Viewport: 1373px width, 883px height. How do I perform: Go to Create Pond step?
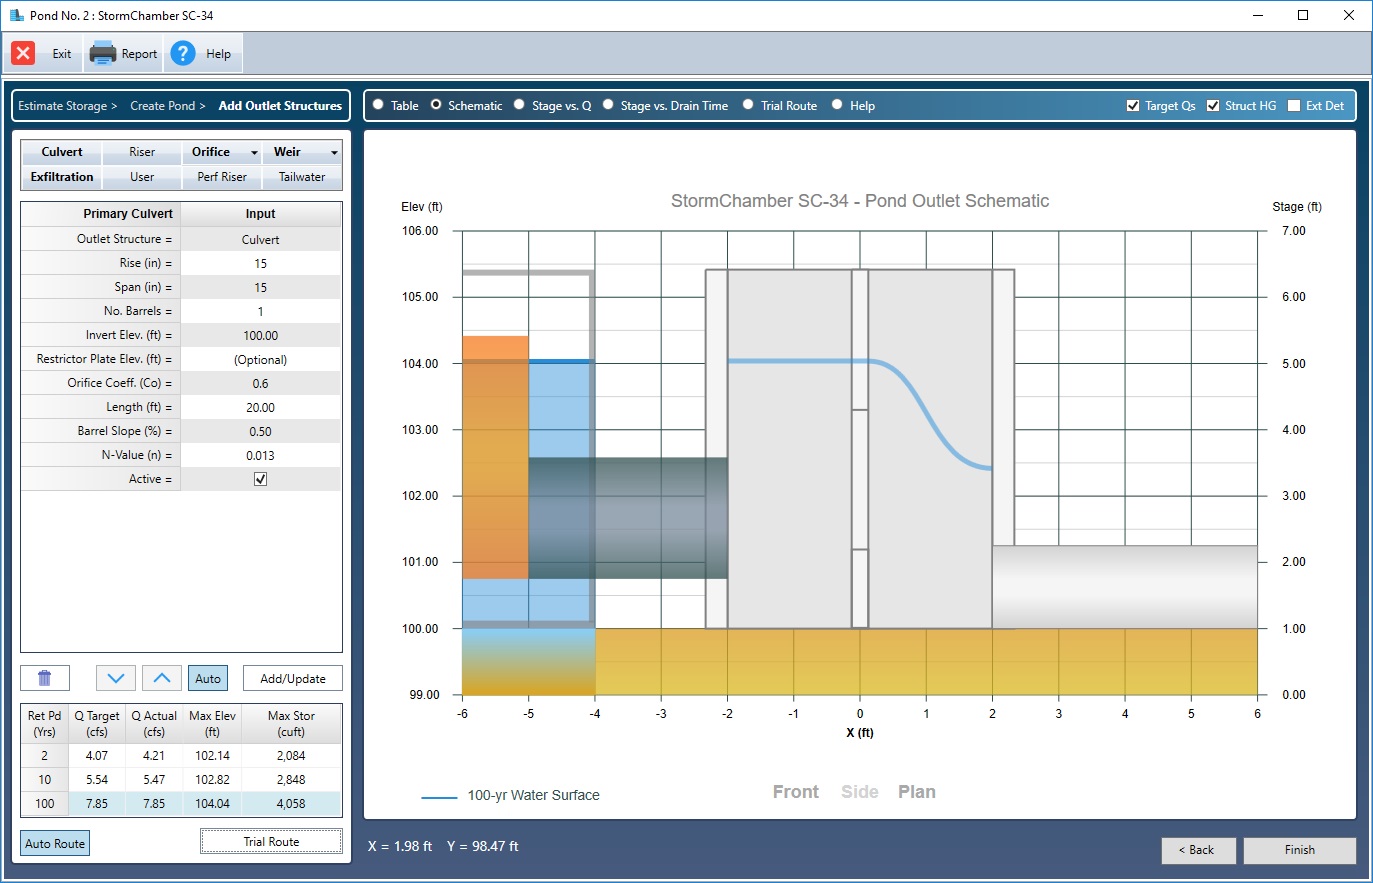click(167, 105)
